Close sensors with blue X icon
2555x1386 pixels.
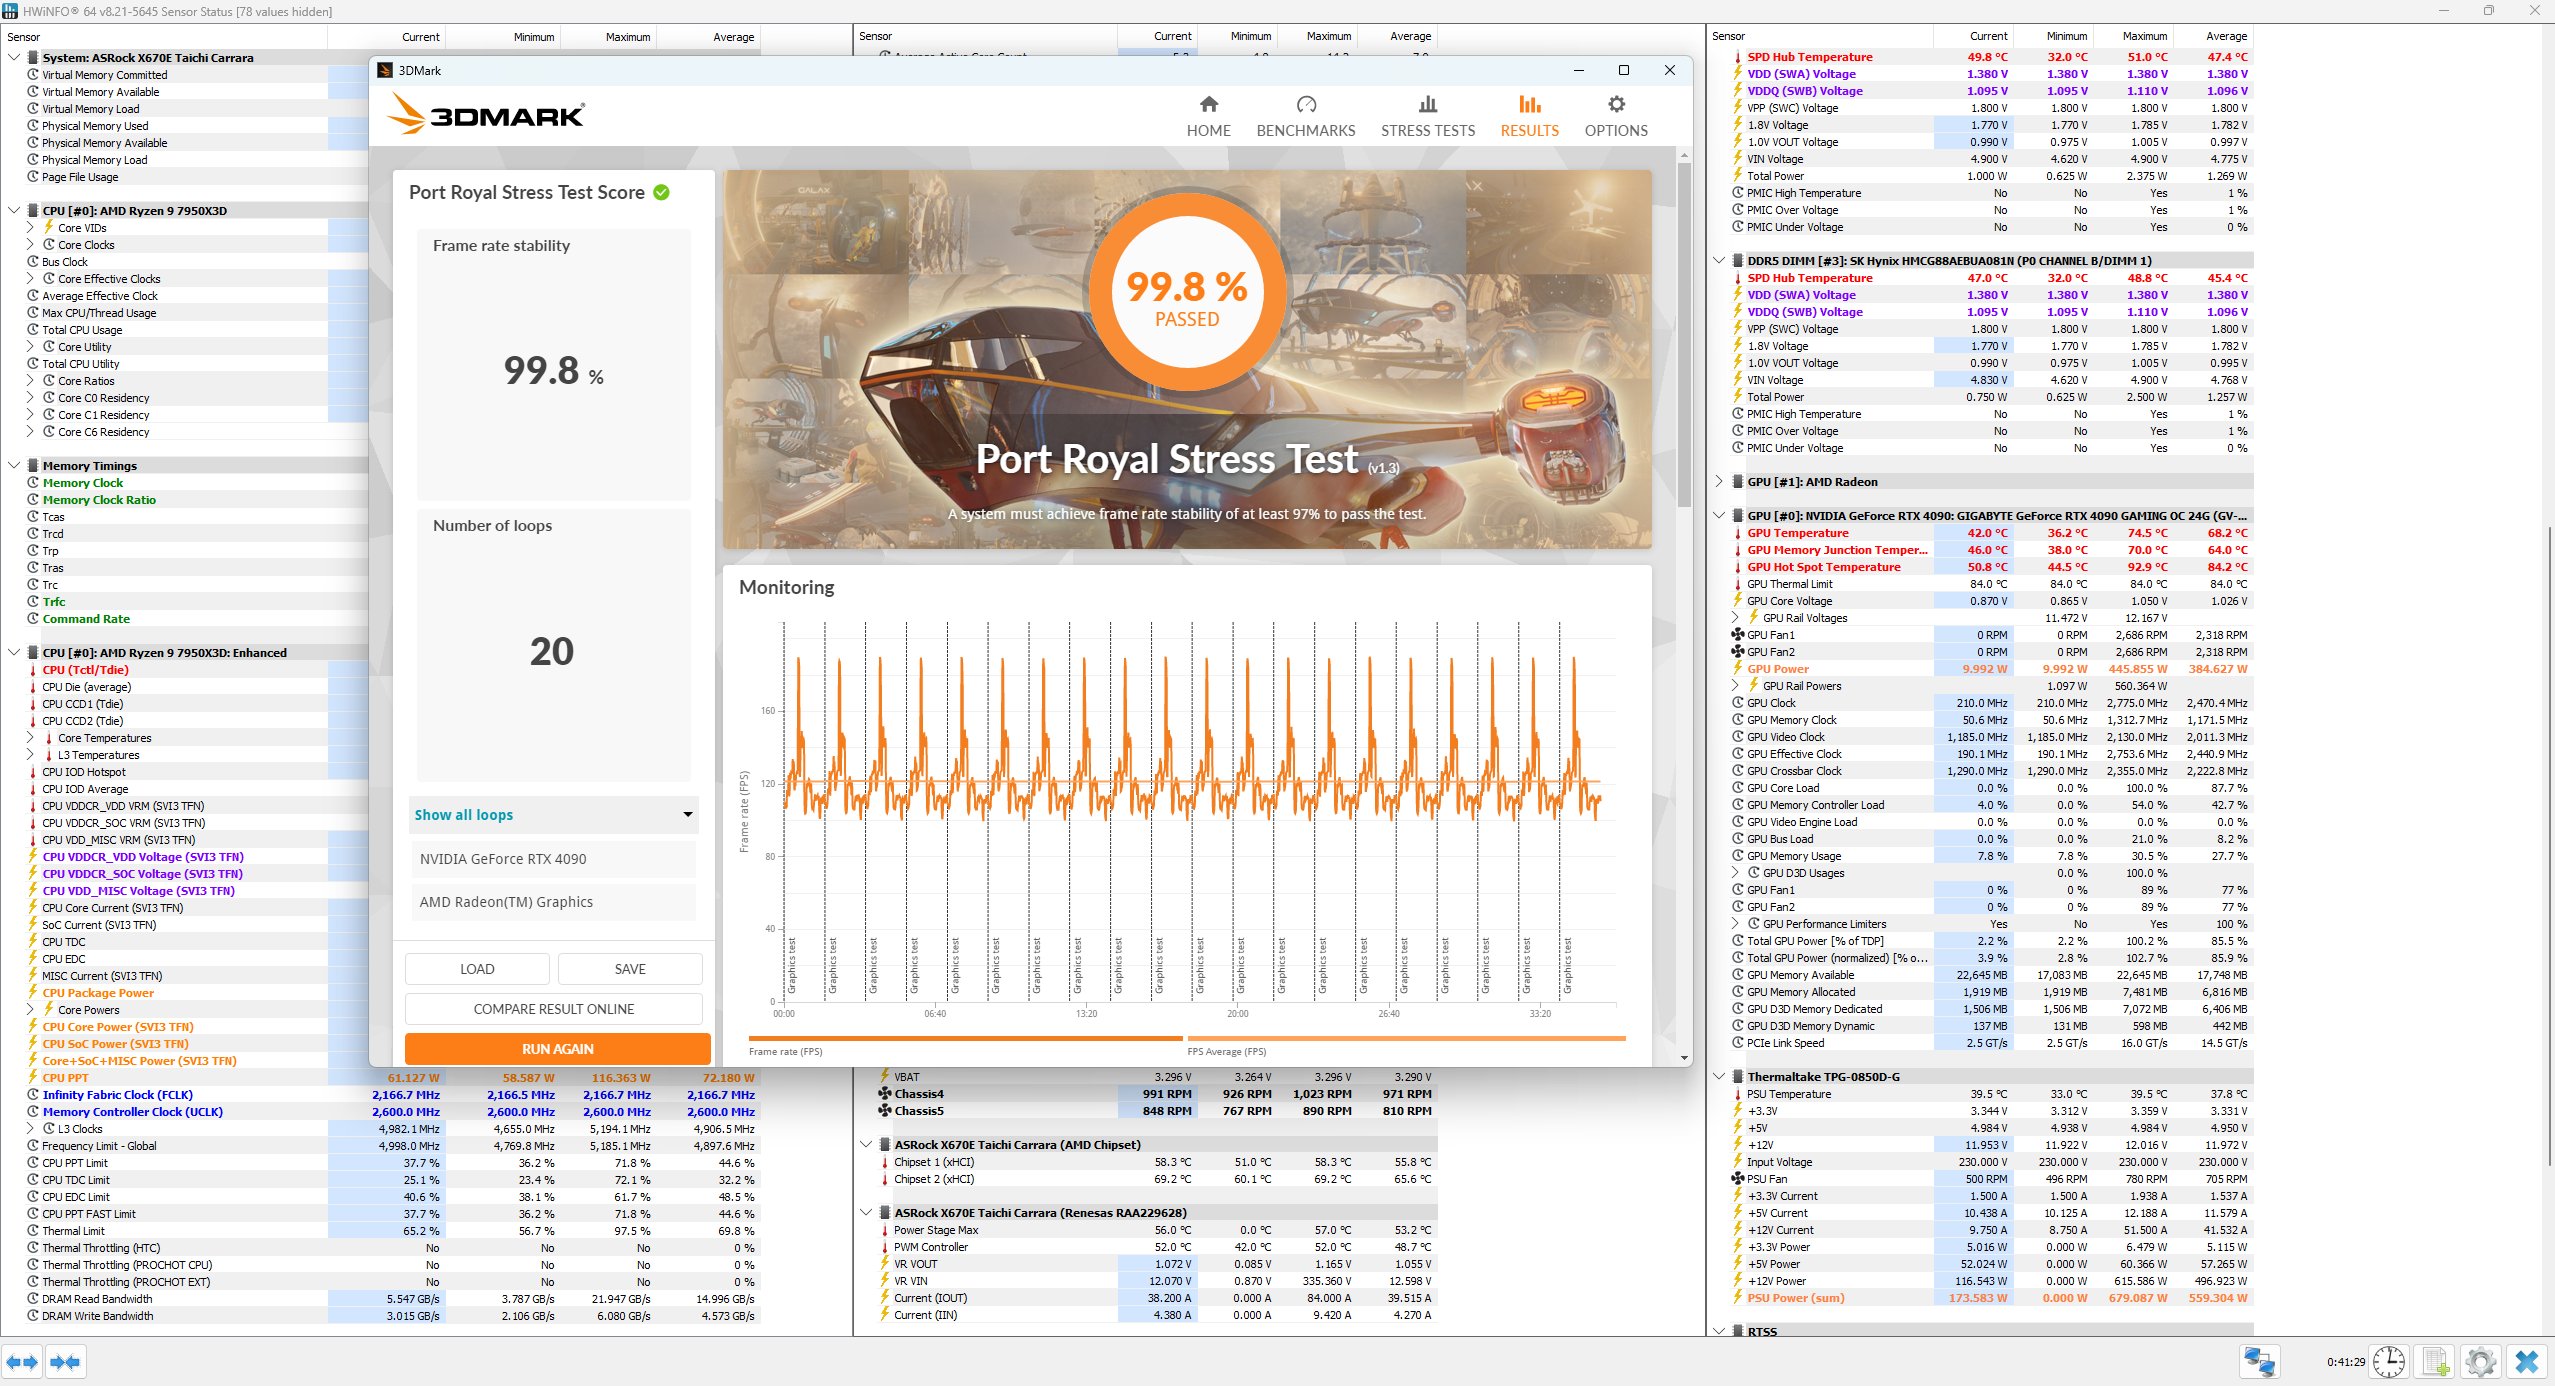click(x=2526, y=1362)
